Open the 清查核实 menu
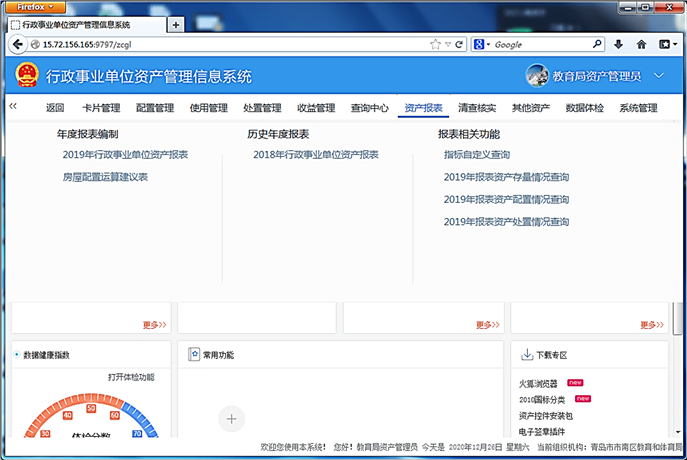Screen dimensions: 687x460 coord(477,108)
